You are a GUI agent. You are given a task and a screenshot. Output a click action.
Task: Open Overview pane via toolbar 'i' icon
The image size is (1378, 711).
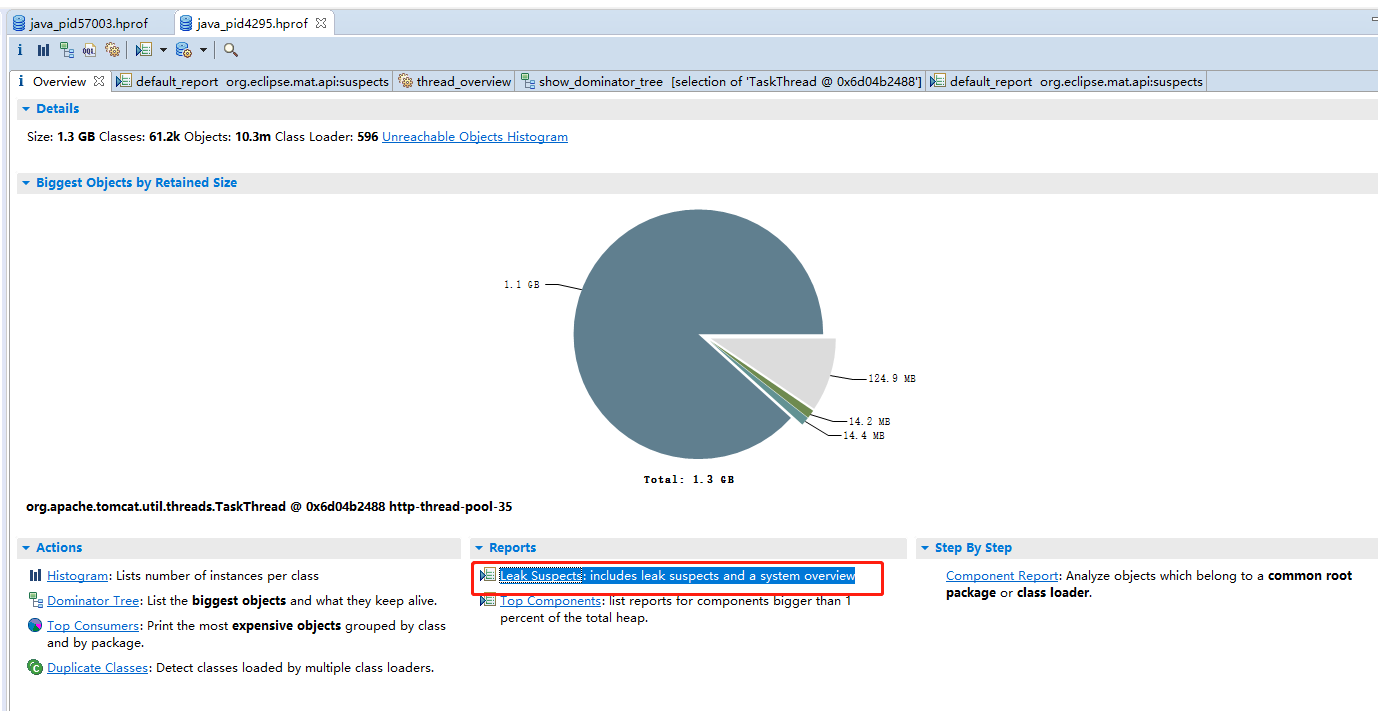[20, 50]
